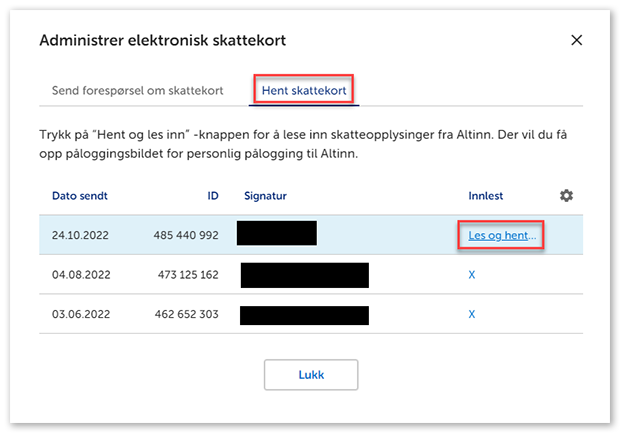The height and width of the screenshot is (433, 620).
Task: Click ID cell 473 125 162
Action: (186, 274)
